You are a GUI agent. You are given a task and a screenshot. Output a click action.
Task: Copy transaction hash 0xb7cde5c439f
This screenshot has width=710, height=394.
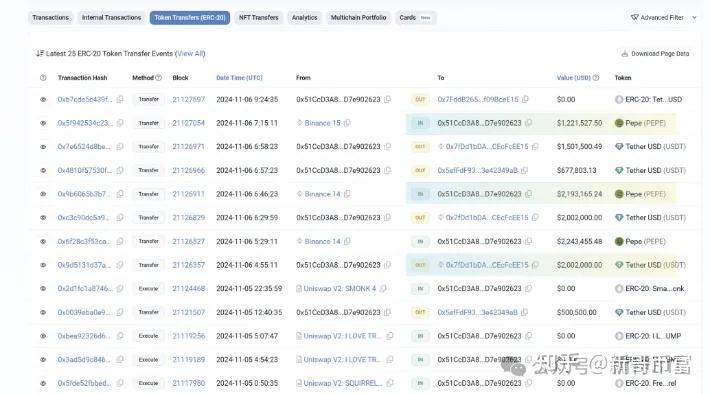120,100
